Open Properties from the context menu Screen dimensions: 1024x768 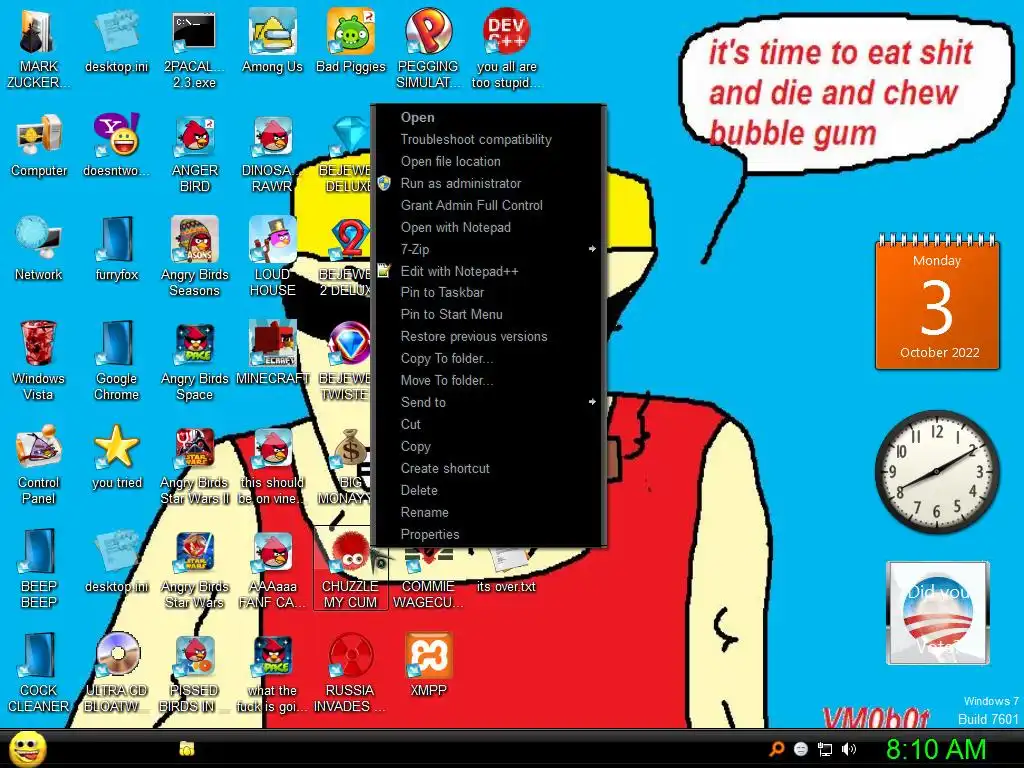pos(488,534)
